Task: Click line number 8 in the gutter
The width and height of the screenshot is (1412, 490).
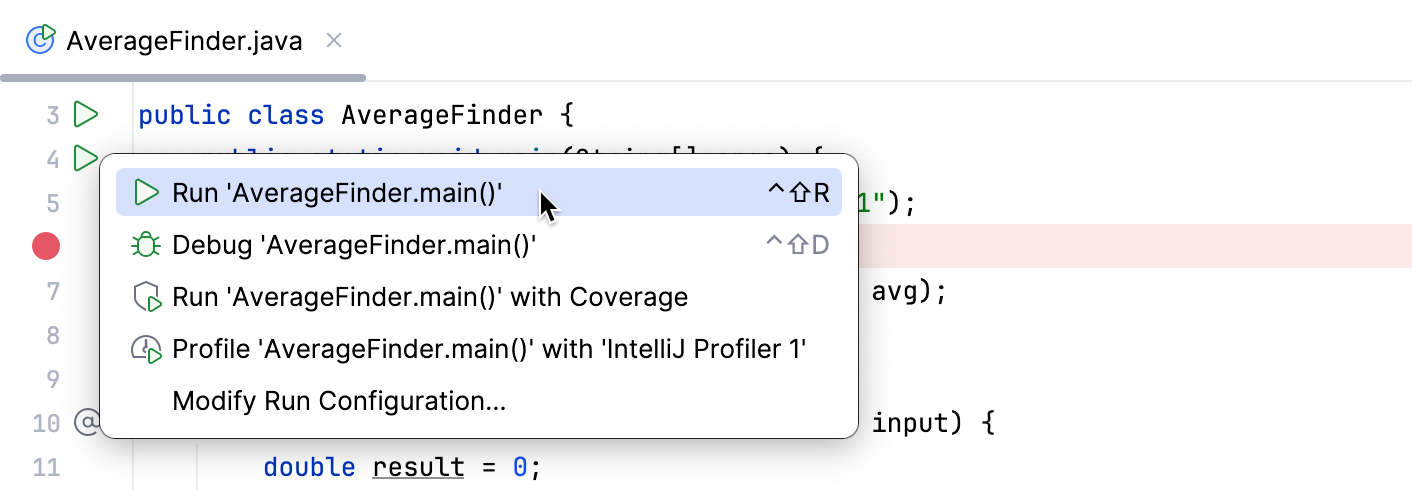Action: pyautogui.click(x=53, y=335)
